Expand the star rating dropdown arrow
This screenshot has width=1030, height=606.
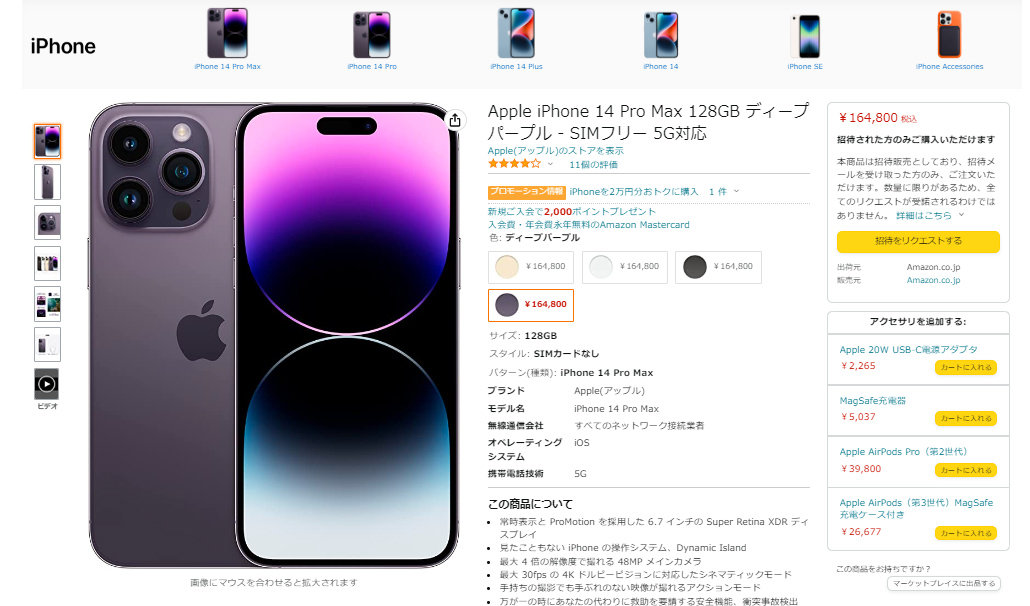550,164
